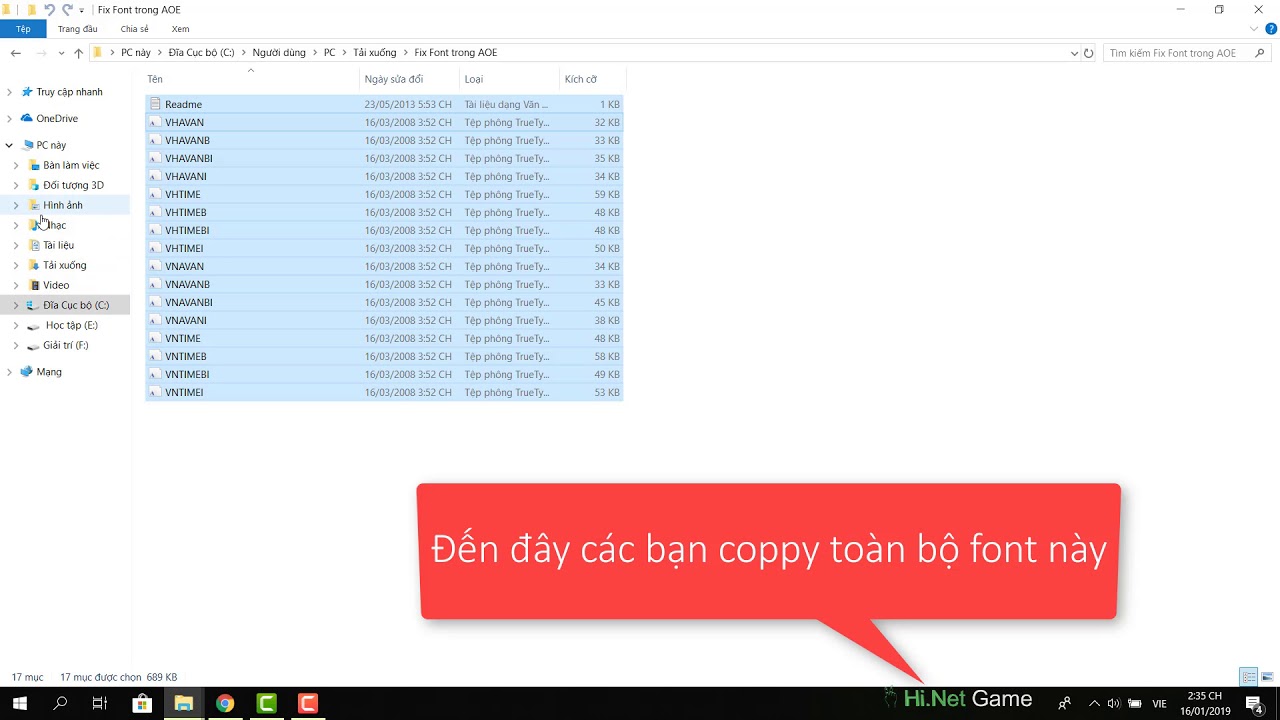Click Tải xuống breadcrumb segment
The height and width of the screenshot is (720, 1280).
click(x=374, y=52)
